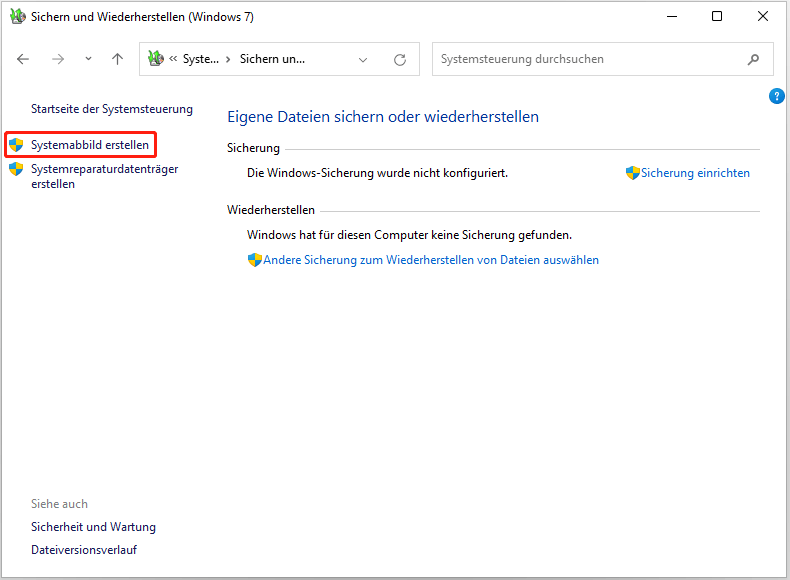The image size is (790, 580).
Task: Click the Back arrow in navigation bar
Action: [23, 59]
